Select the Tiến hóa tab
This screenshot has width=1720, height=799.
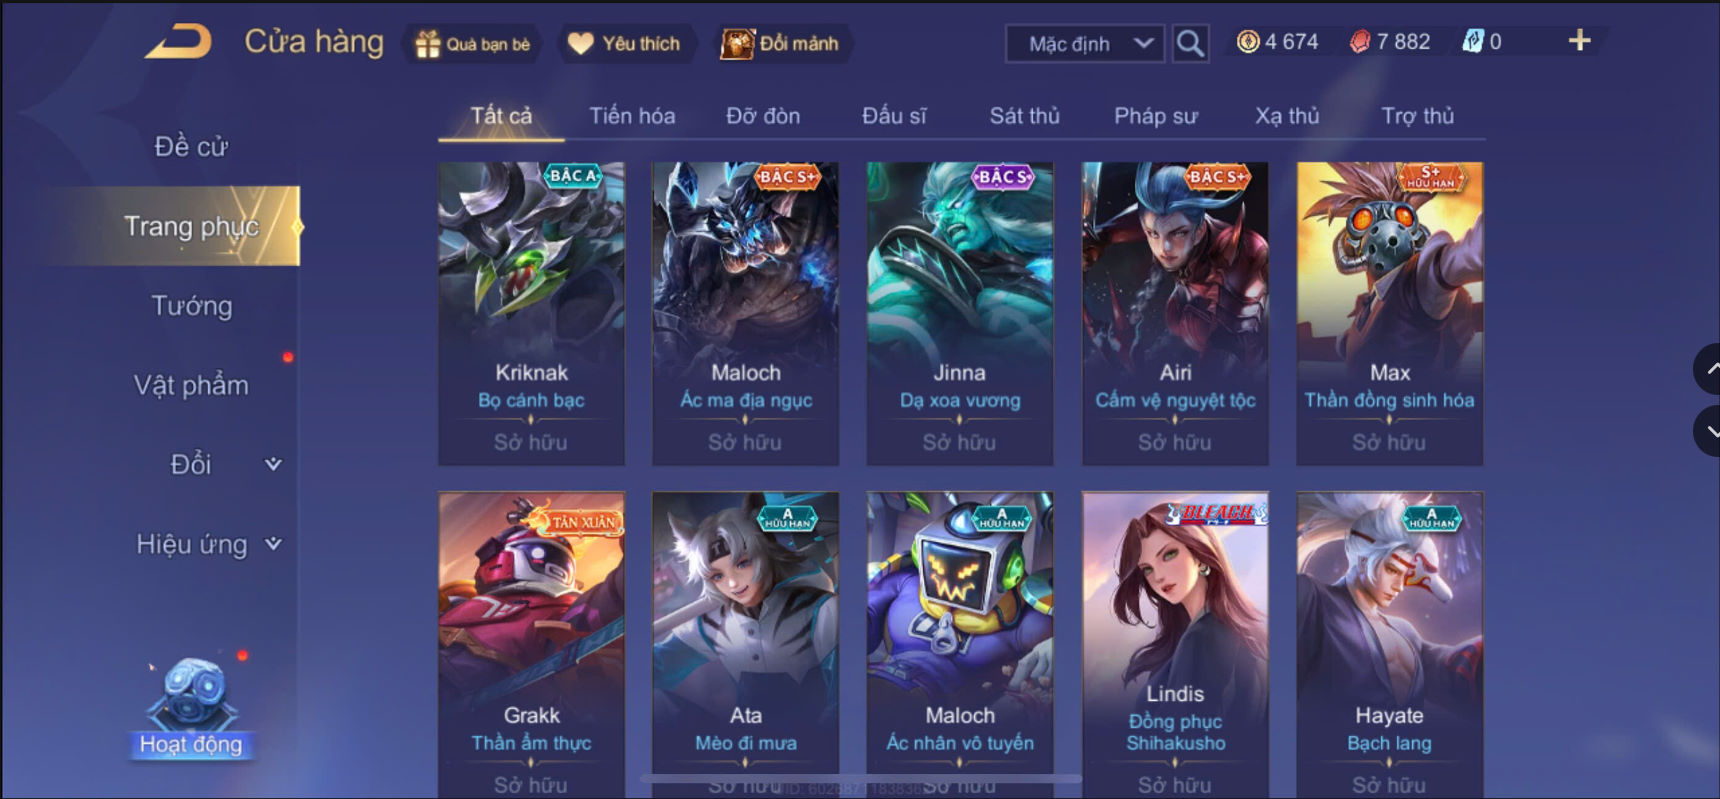pyautogui.click(x=632, y=116)
